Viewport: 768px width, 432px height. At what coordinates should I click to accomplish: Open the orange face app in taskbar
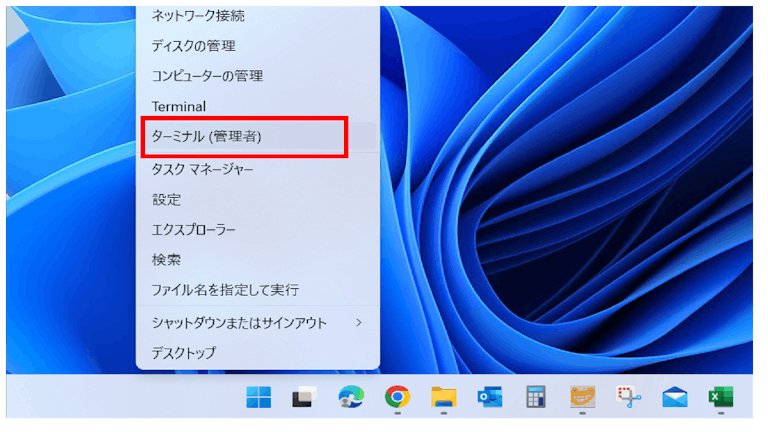[x=582, y=397]
